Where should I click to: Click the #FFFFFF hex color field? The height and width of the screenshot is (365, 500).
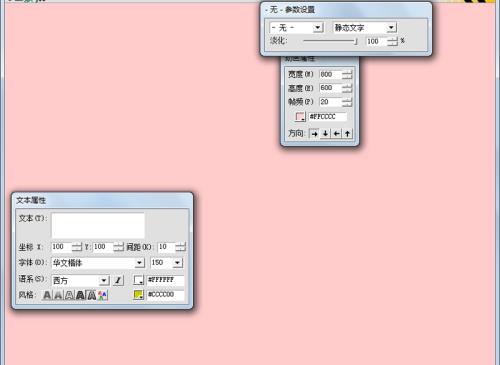pos(166,280)
